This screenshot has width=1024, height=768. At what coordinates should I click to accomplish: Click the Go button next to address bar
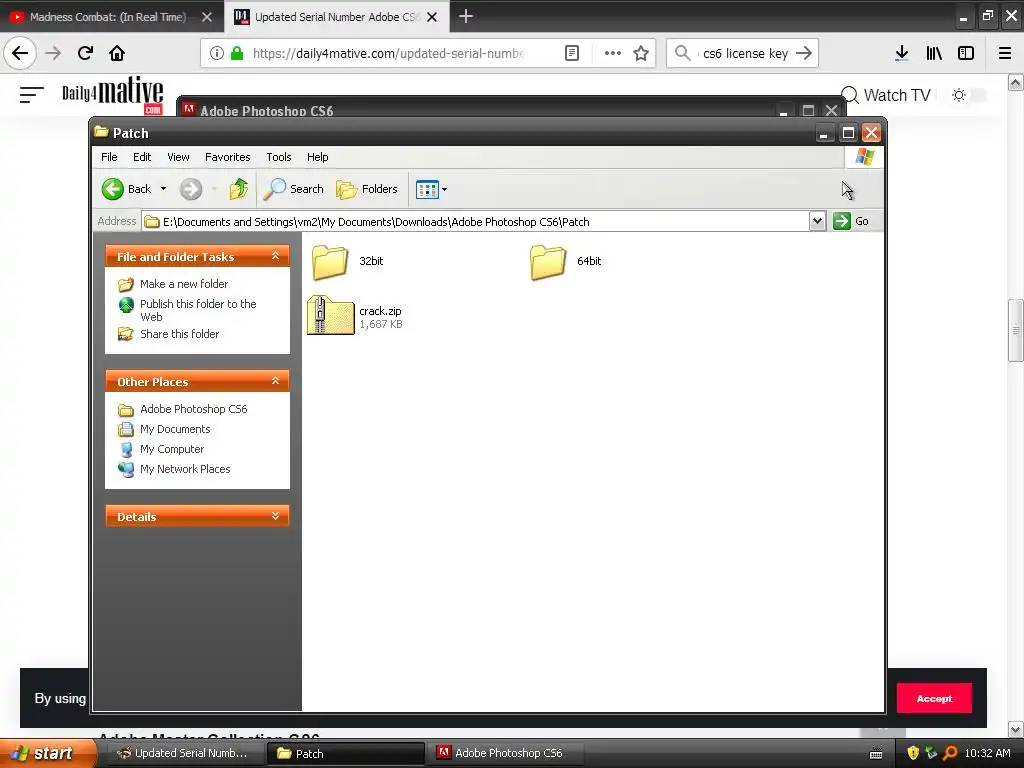(x=851, y=221)
